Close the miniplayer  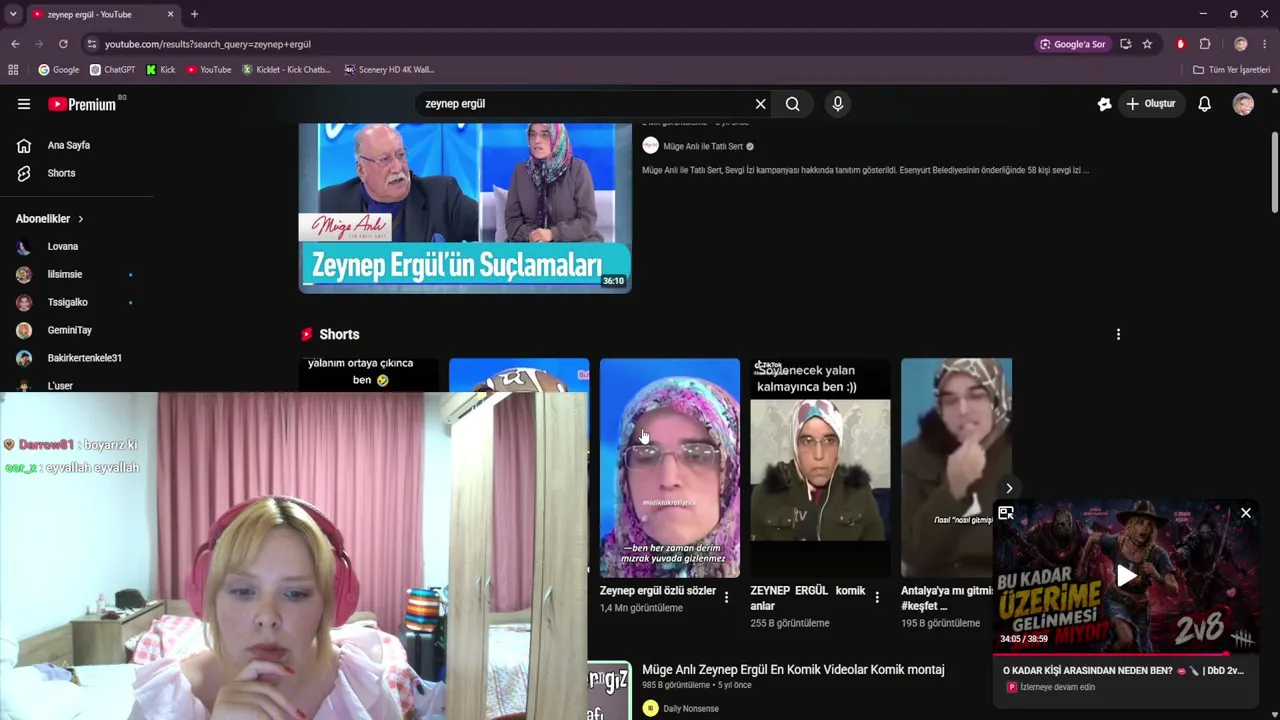1246,513
